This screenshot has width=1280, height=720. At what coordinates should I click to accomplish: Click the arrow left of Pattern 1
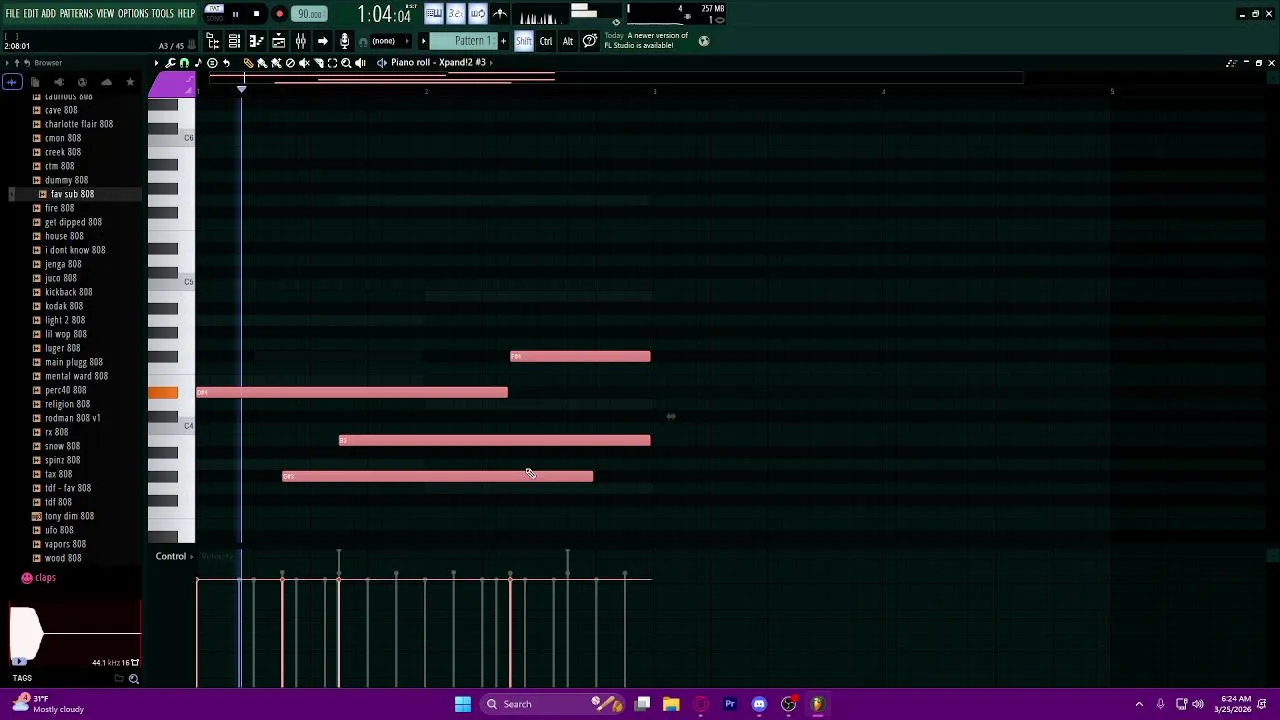(x=423, y=41)
